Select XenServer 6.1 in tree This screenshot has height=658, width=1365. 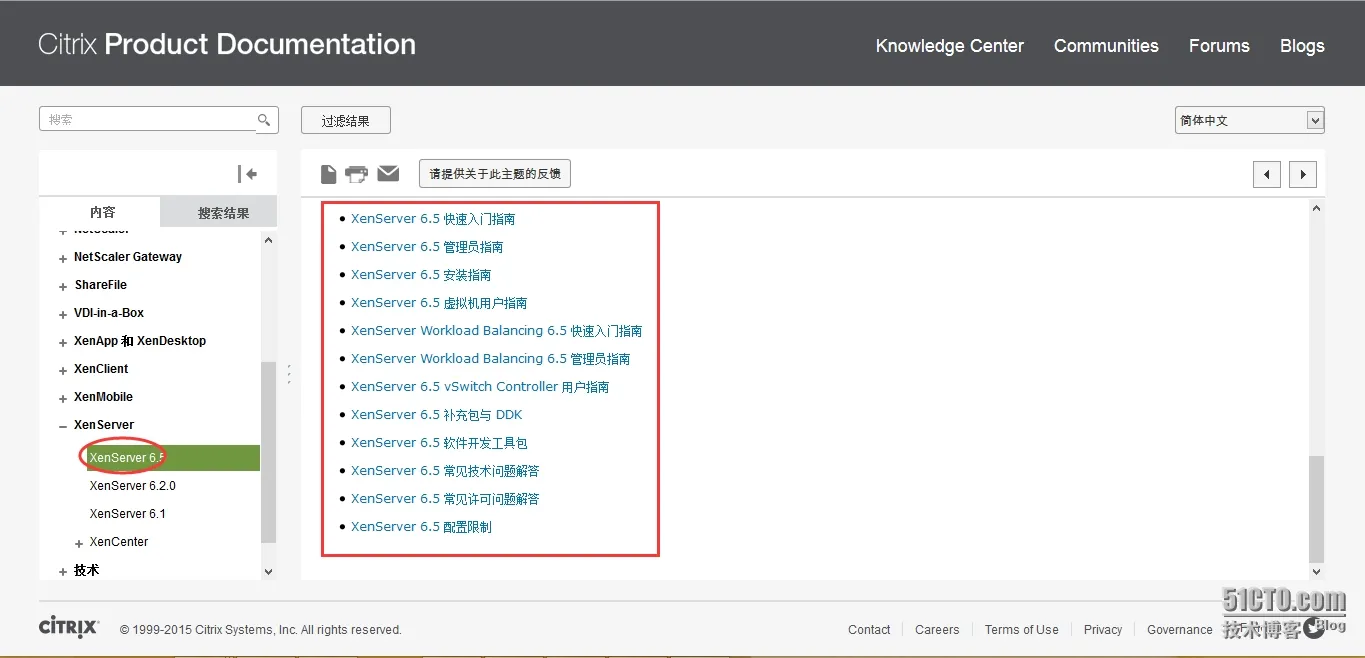click(x=127, y=514)
